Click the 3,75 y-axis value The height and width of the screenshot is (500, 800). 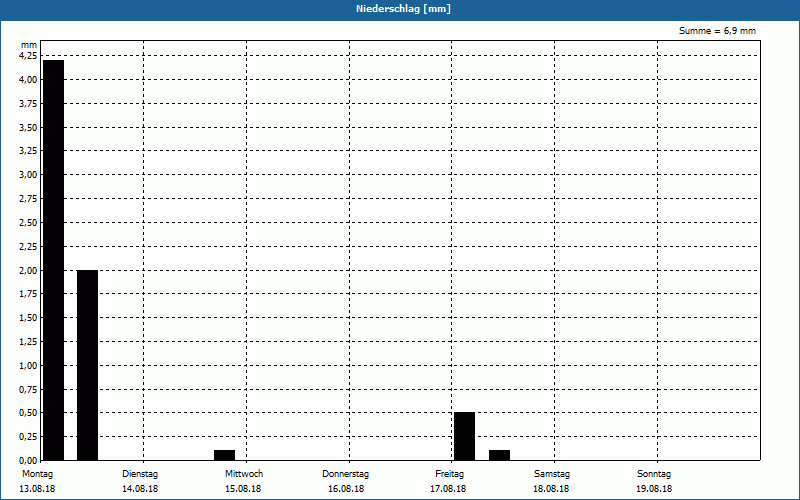click(x=28, y=104)
